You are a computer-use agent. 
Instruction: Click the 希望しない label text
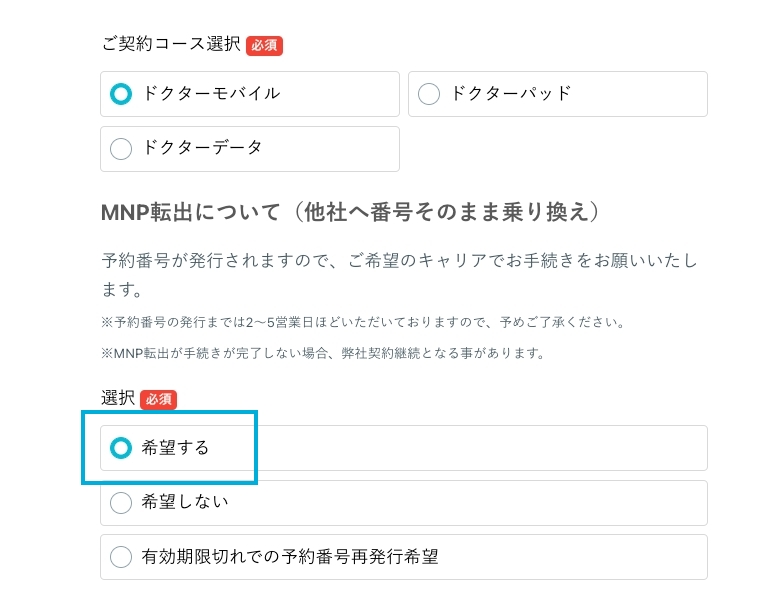pos(185,502)
